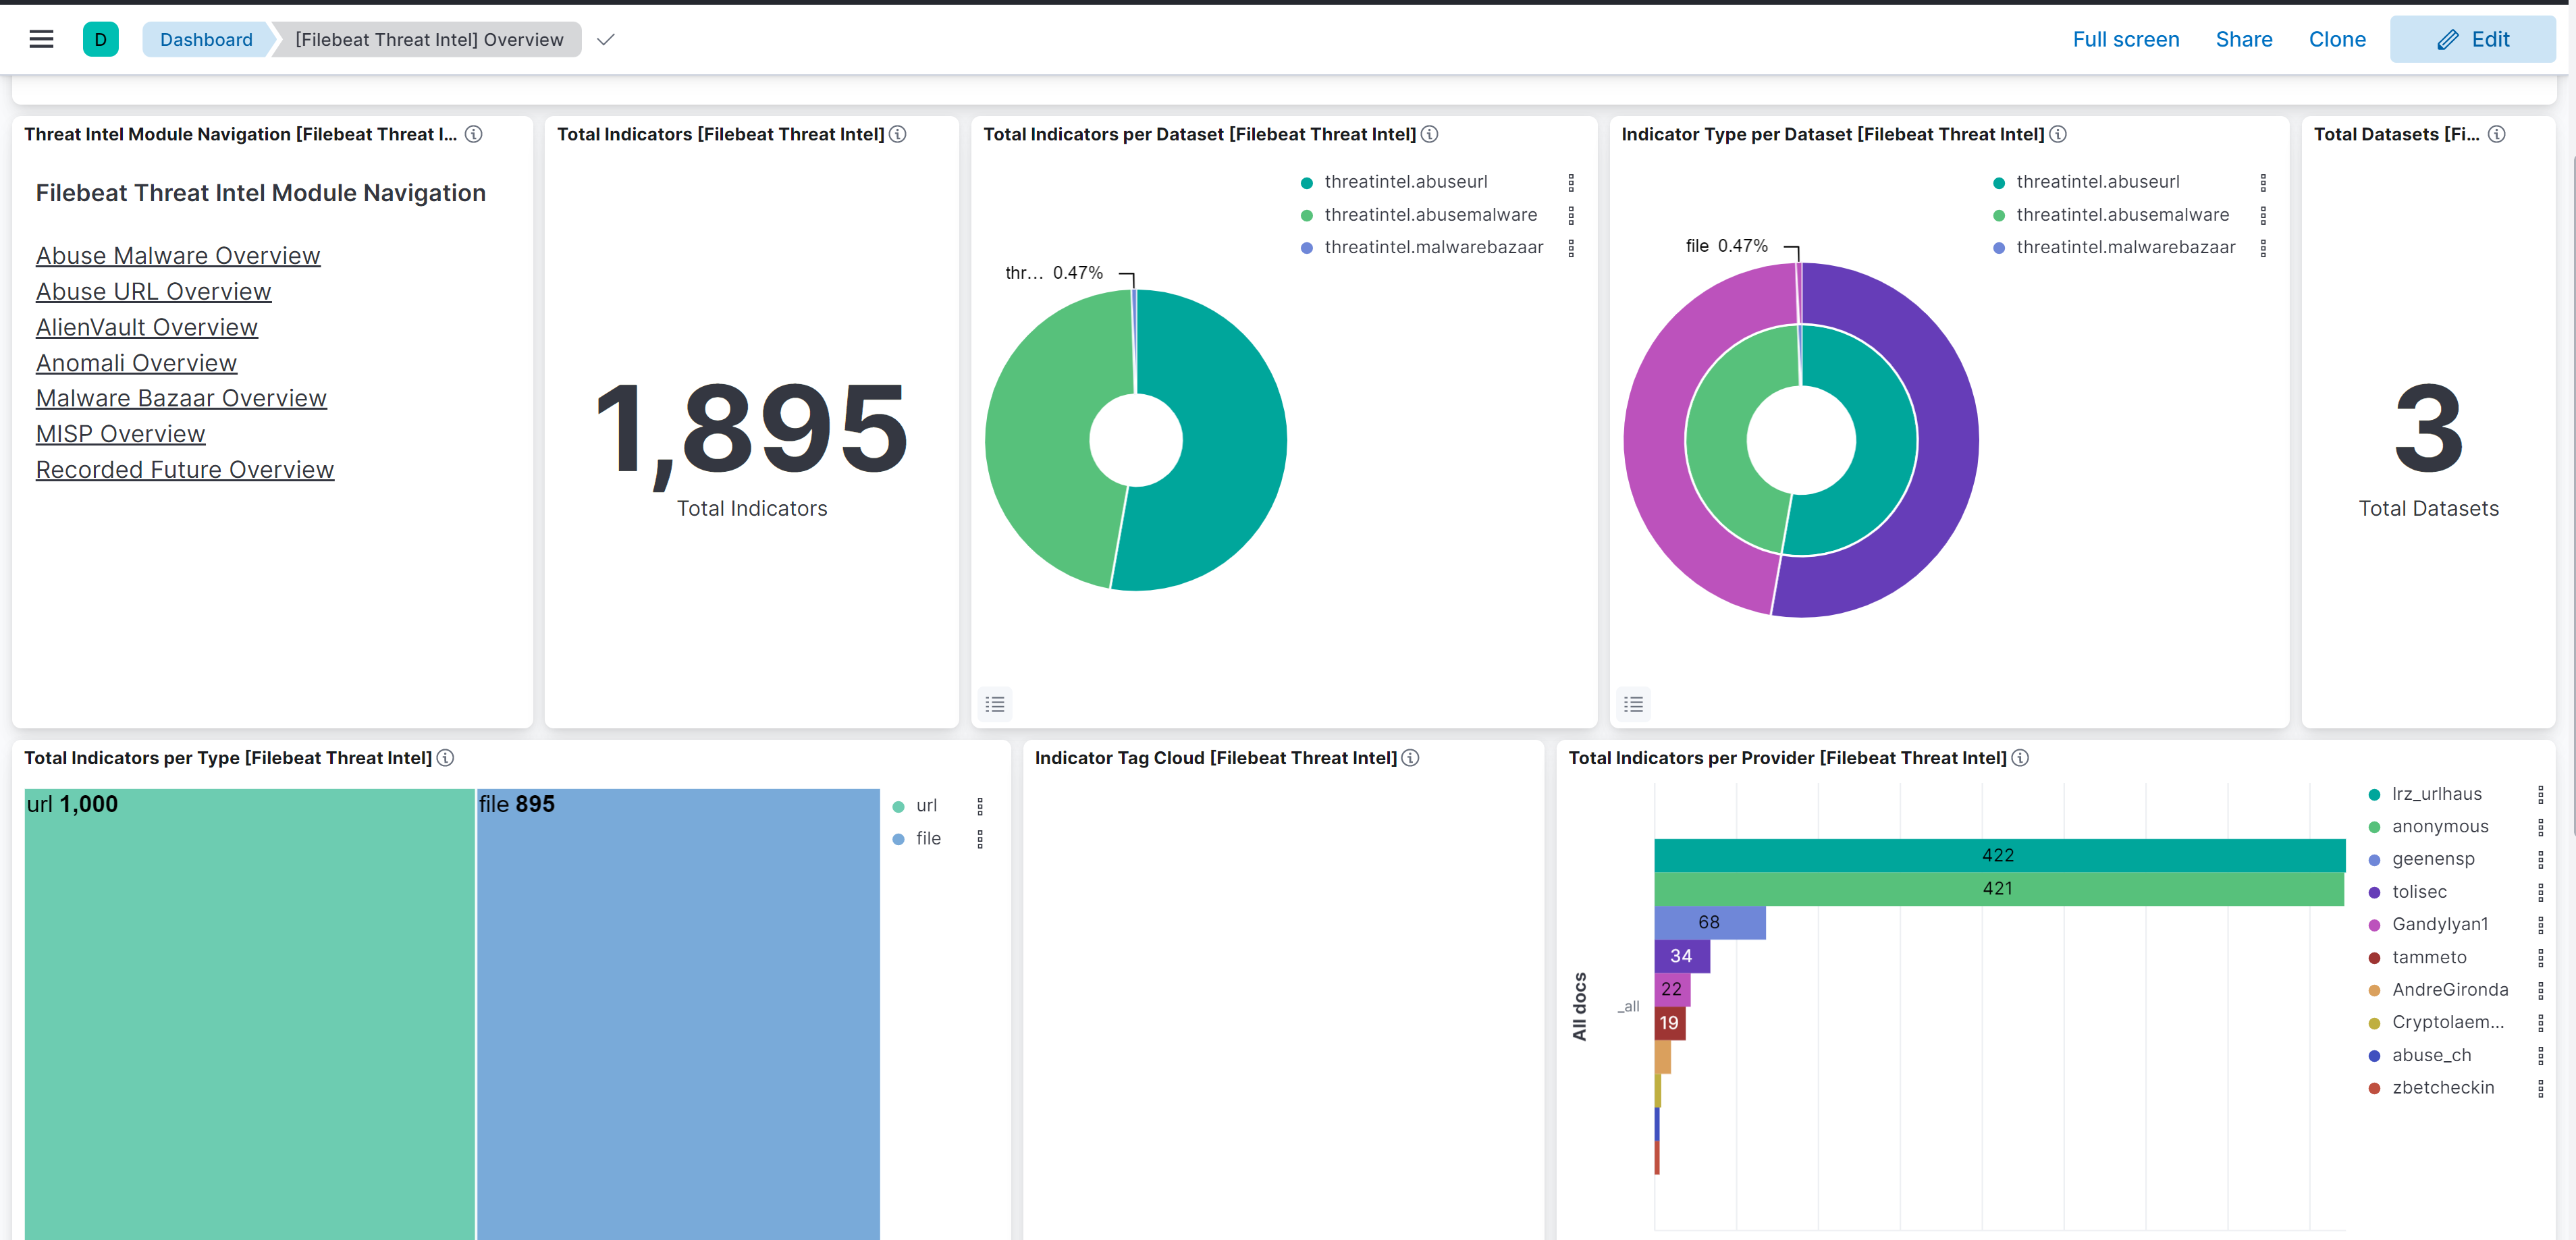Screen dimensions: 2576x1240
Task: Open the hamburger navigation menu
Action: click(41, 39)
